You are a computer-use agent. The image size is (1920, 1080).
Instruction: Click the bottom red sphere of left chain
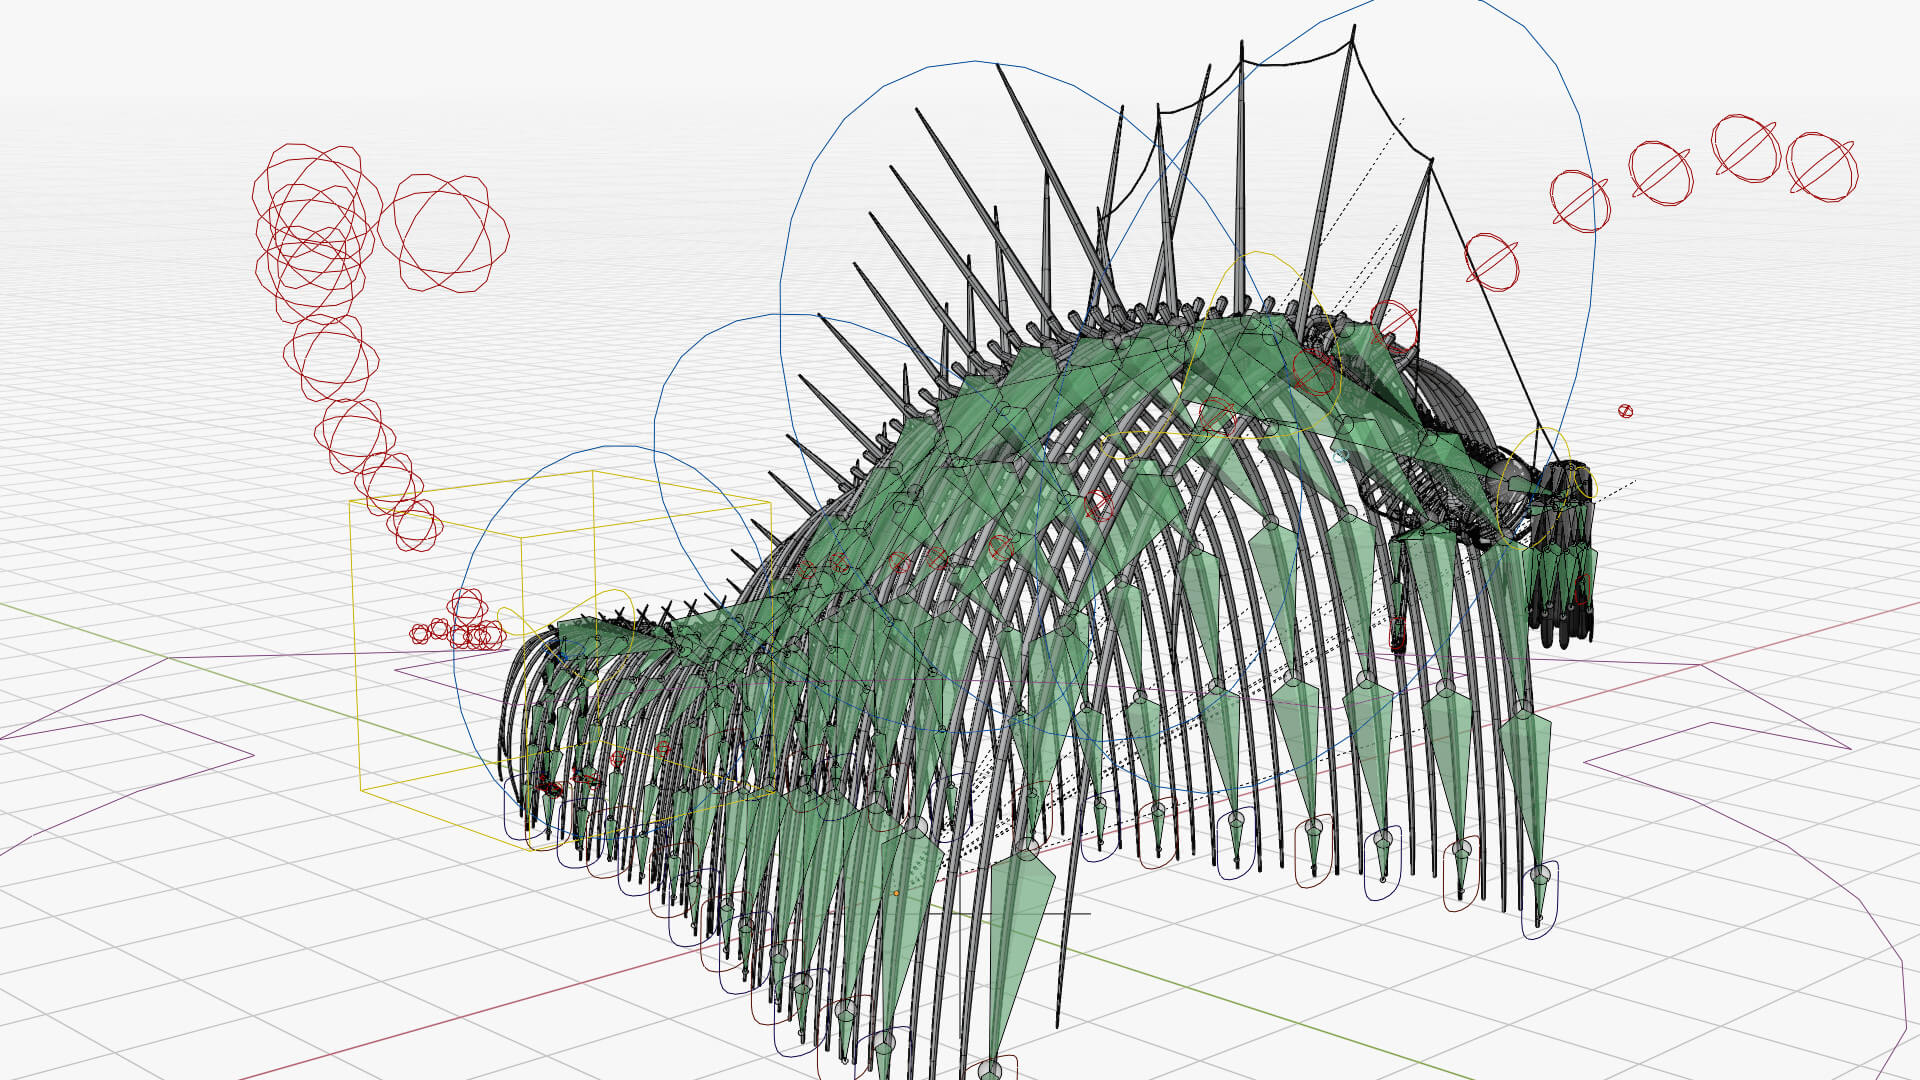[414, 525]
